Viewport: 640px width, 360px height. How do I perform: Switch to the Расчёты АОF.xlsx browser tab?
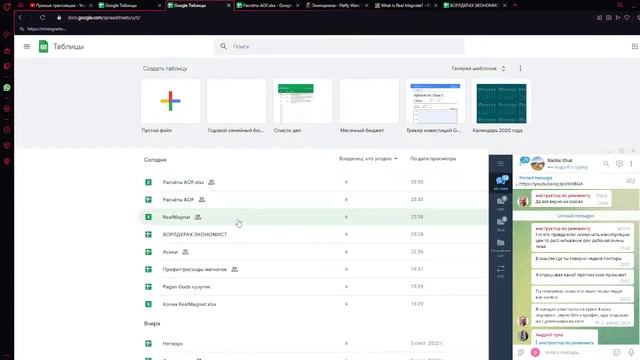(x=268, y=5)
